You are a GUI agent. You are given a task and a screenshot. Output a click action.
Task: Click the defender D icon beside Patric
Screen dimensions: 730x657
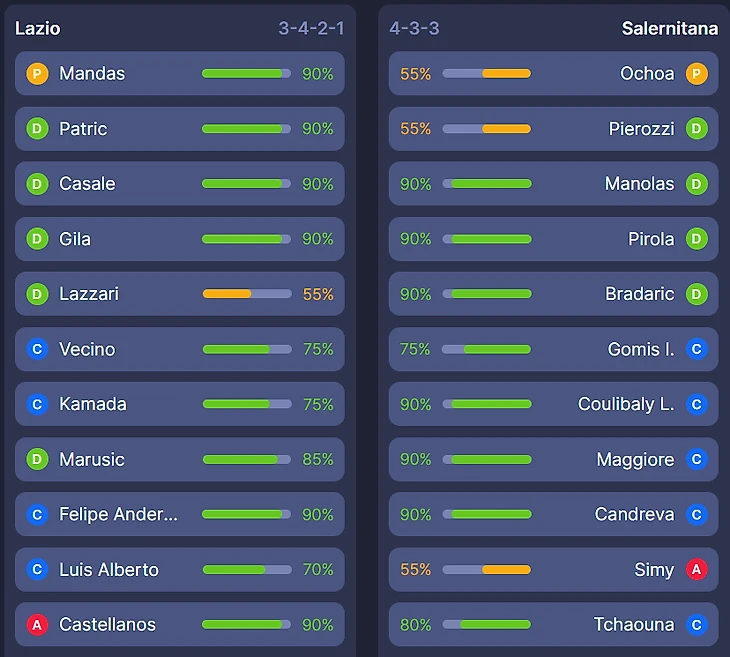tap(37, 129)
